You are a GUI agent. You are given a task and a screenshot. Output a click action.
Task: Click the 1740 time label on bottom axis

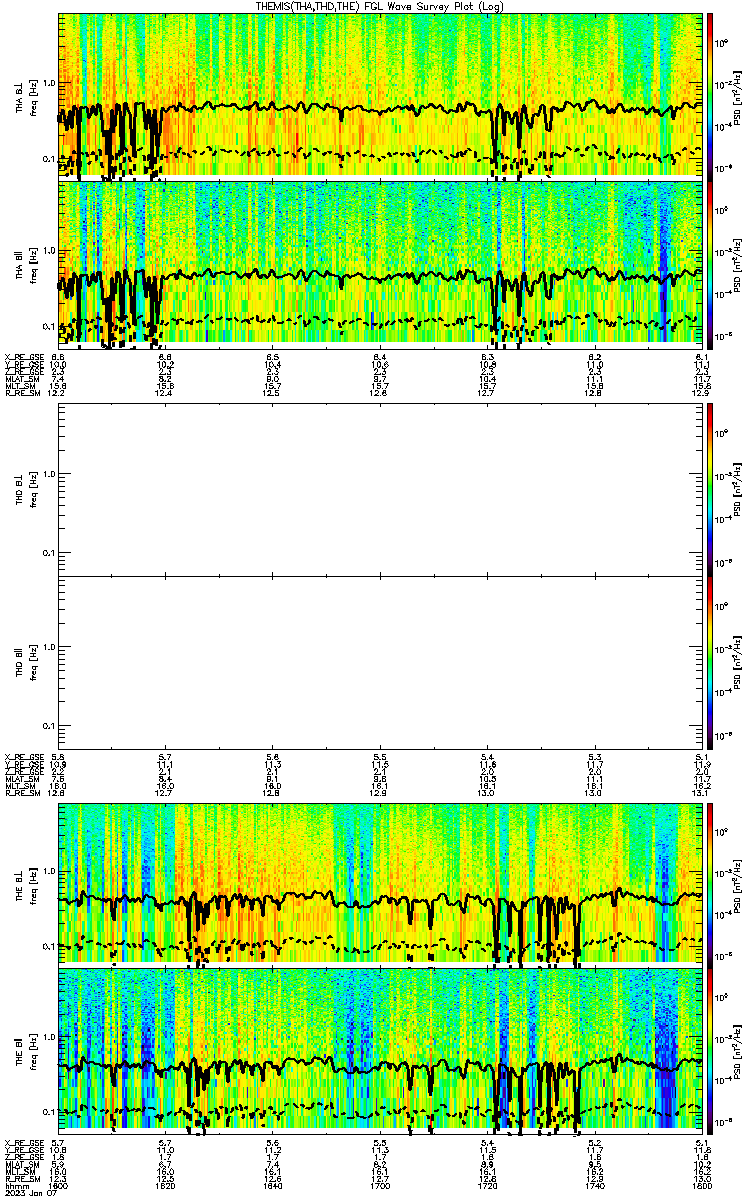point(595,1185)
